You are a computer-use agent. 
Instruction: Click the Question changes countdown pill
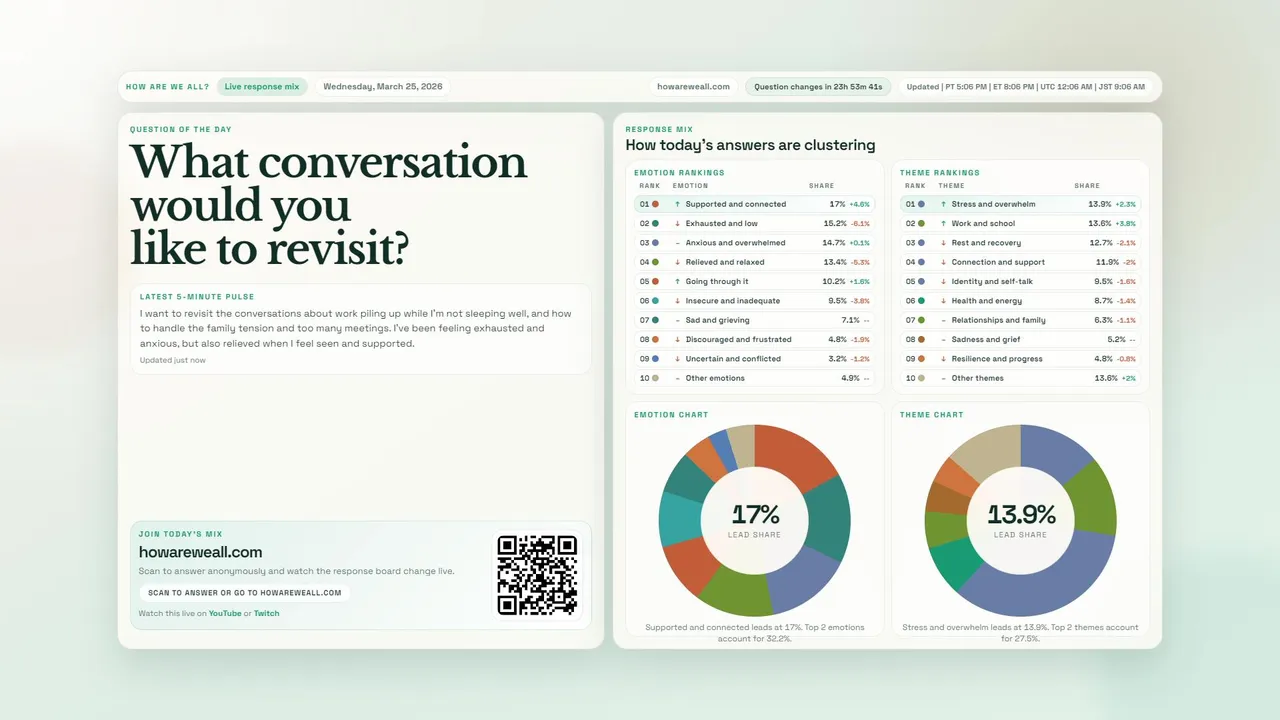pos(818,87)
